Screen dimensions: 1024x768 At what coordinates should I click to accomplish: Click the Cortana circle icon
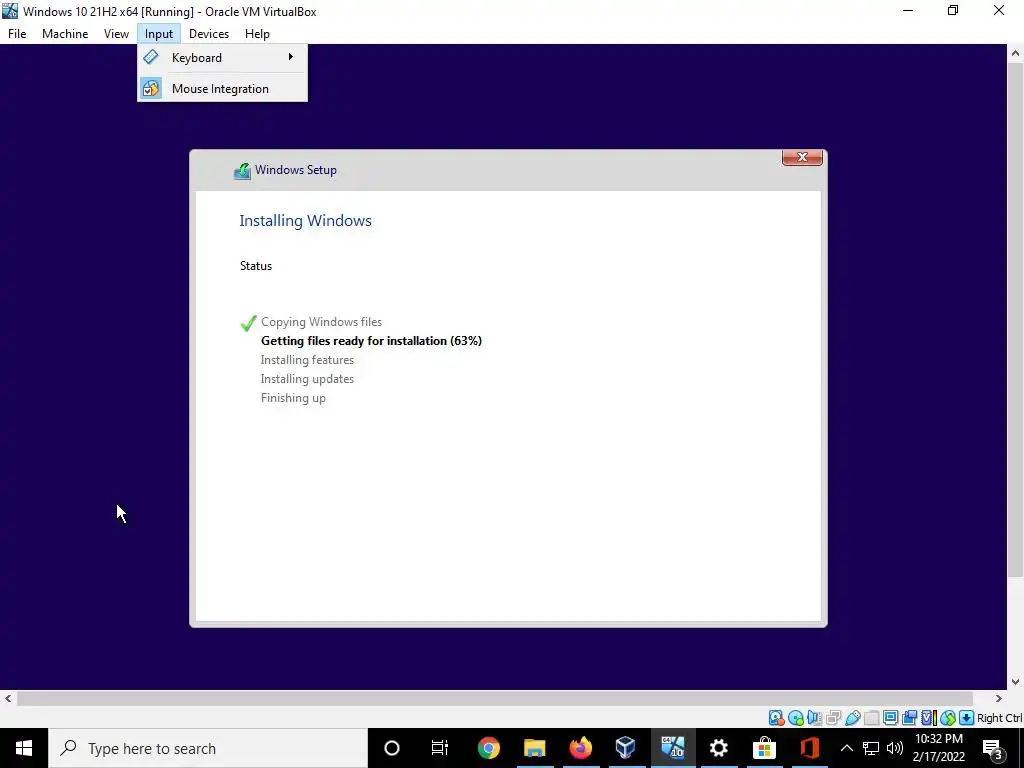coord(392,748)
